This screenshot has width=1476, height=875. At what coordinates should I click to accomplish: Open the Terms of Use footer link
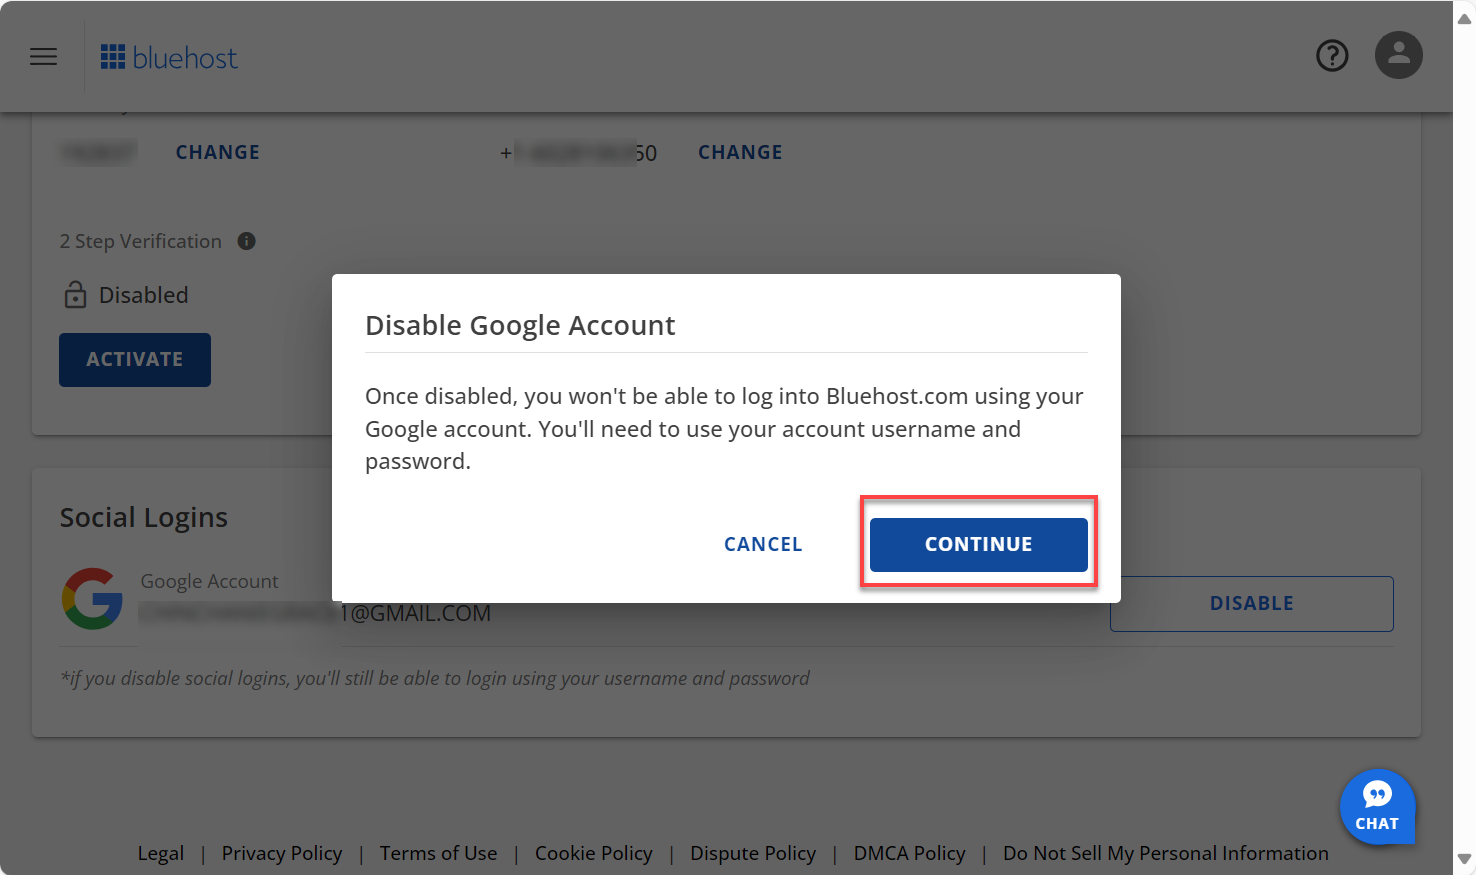pos(438,853)
